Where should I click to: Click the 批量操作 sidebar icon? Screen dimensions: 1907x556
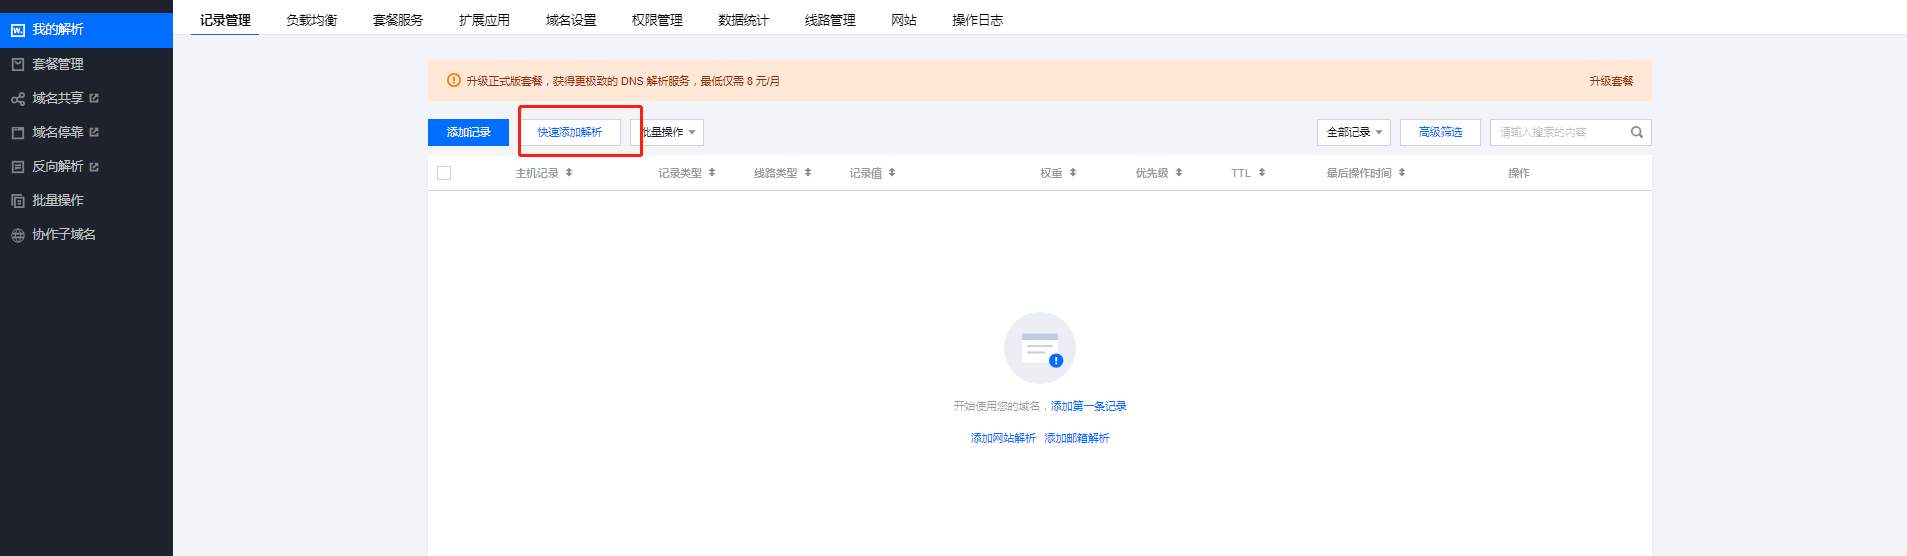pyautogui.click(x=17, y=201)
